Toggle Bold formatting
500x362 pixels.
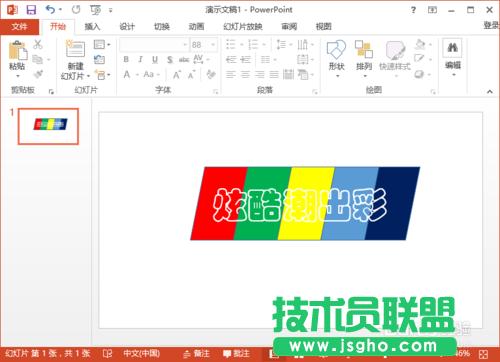click(126, 59)
